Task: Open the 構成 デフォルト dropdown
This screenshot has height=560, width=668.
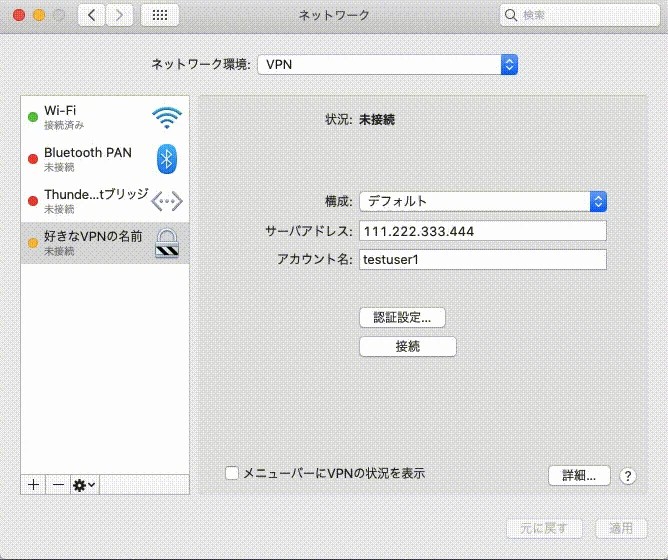Action: (483, 201)
